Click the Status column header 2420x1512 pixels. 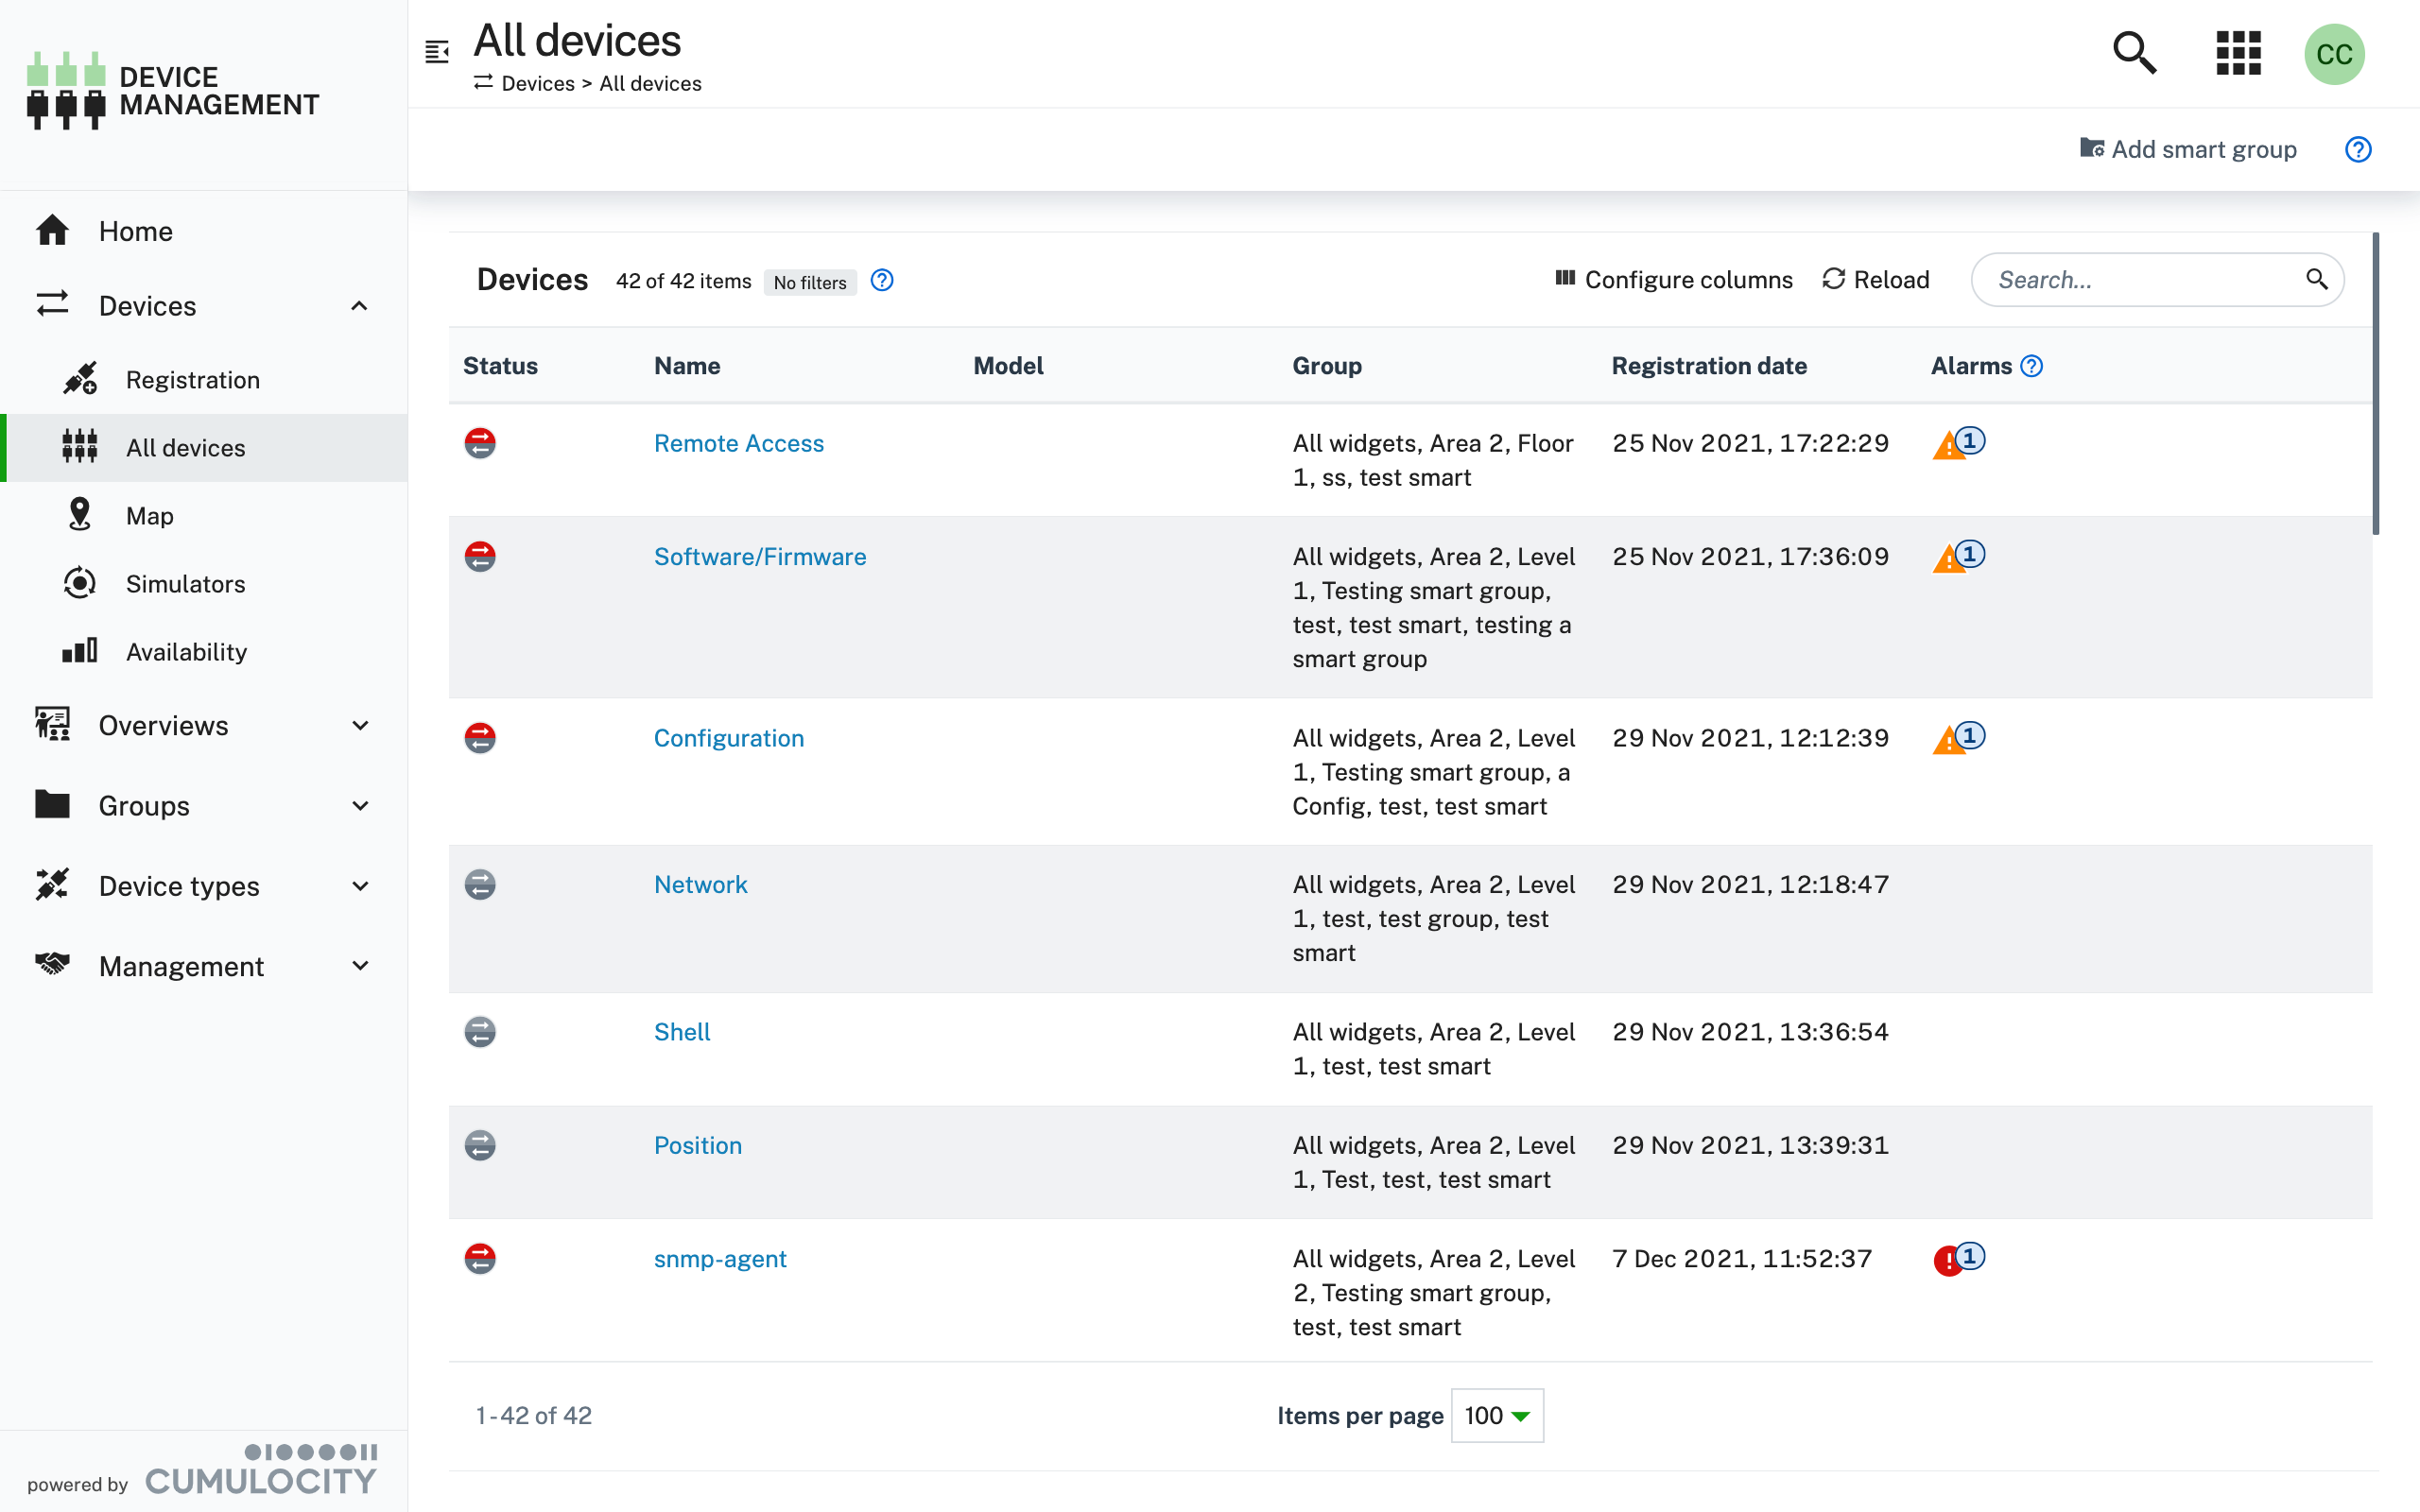[500, 366]
